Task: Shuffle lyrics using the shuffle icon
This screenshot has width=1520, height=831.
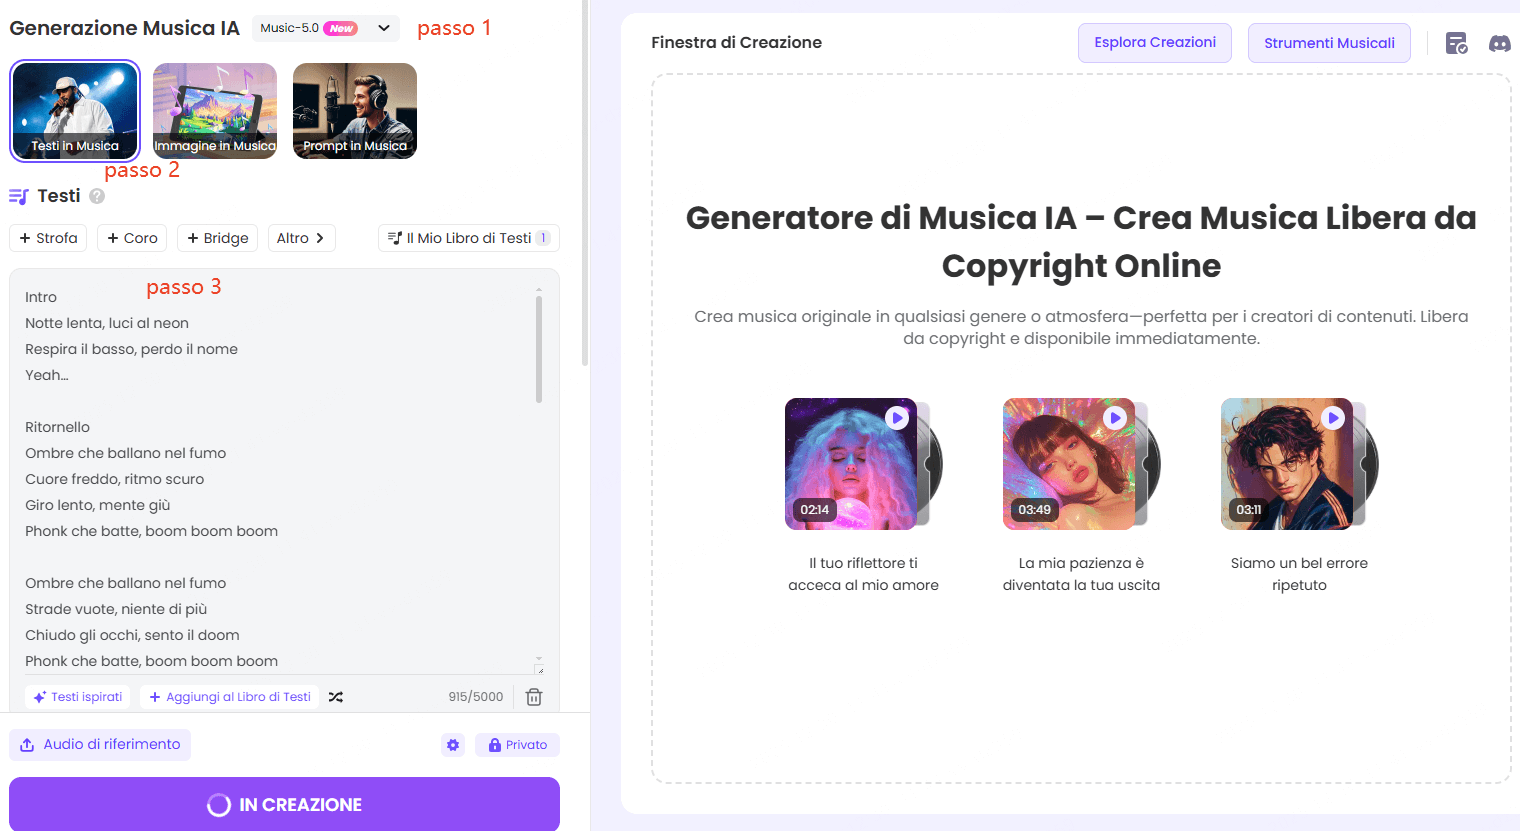Action: pos(335,696)
